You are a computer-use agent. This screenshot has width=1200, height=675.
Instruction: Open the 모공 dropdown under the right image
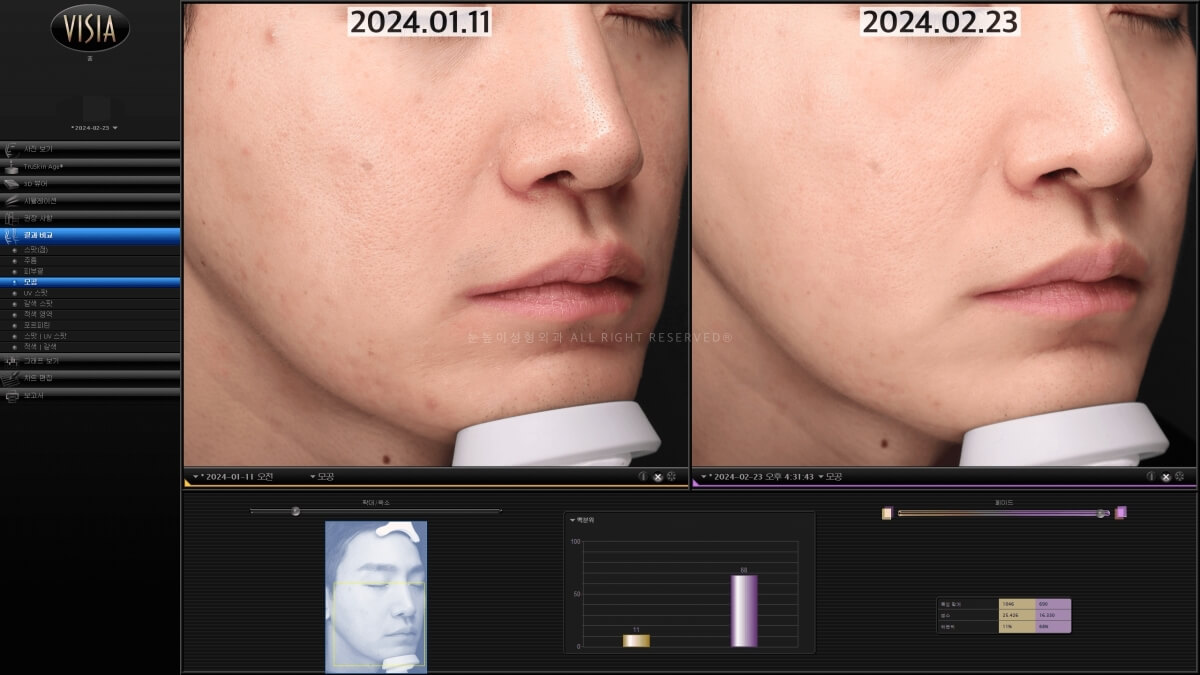pos(830,476)
